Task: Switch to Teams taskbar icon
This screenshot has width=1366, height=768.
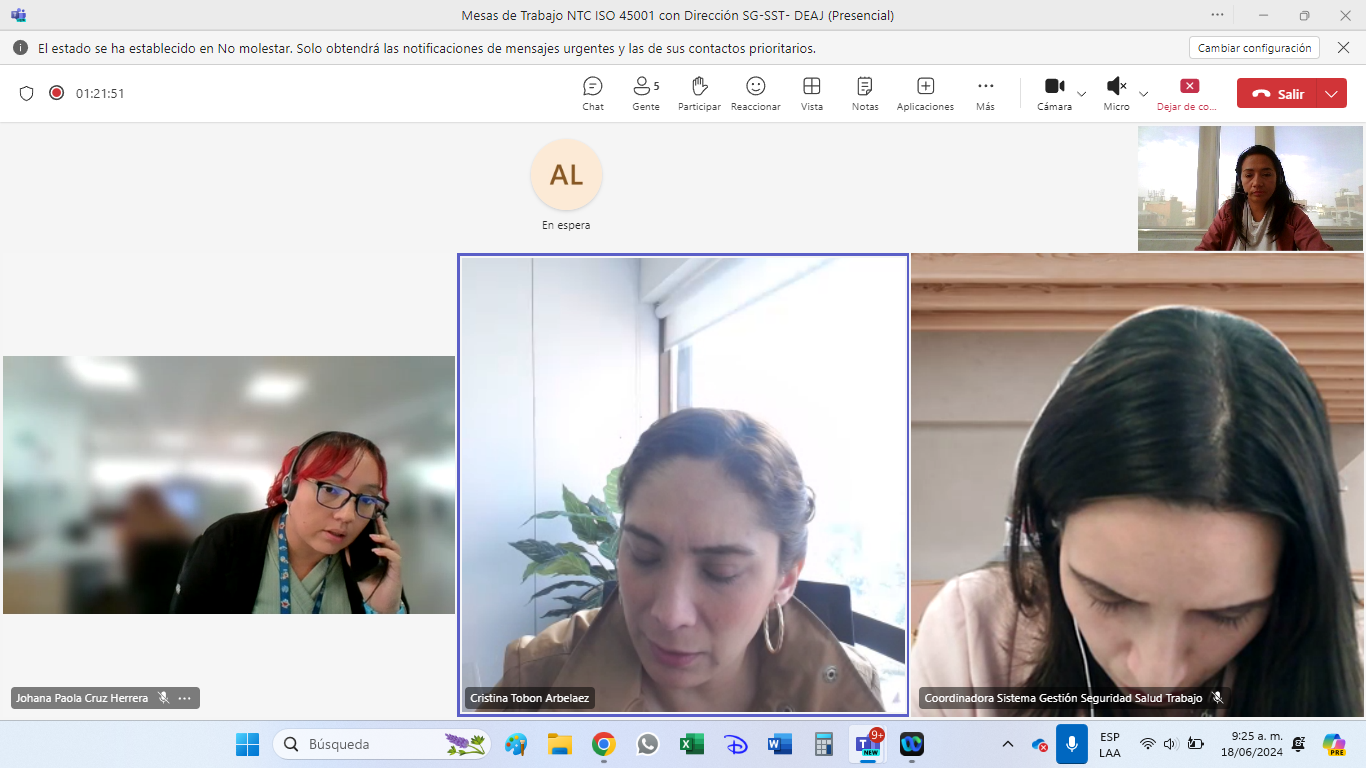Action: click(868, 744)
